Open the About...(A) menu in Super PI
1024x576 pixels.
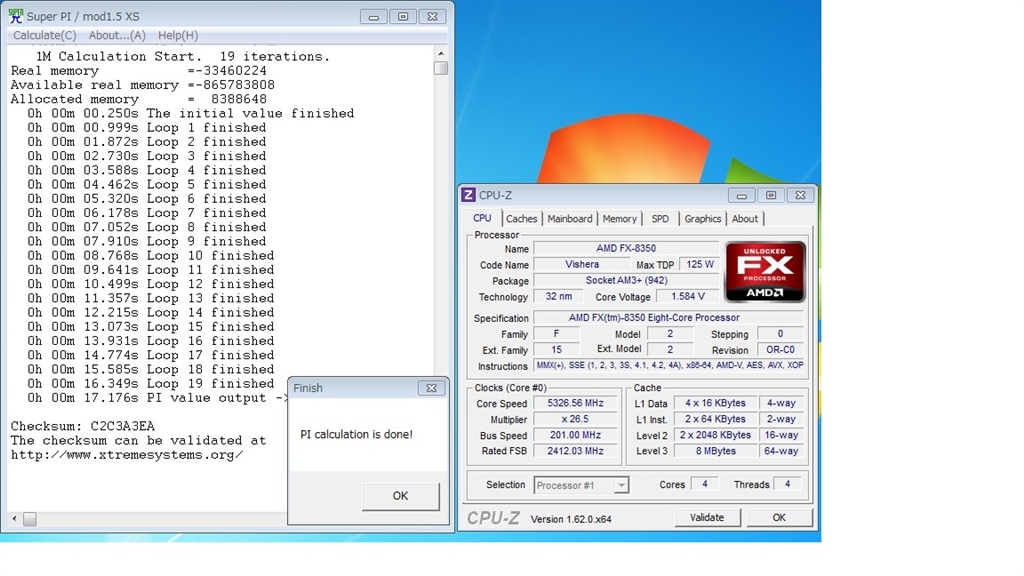[x=117, y=35]
